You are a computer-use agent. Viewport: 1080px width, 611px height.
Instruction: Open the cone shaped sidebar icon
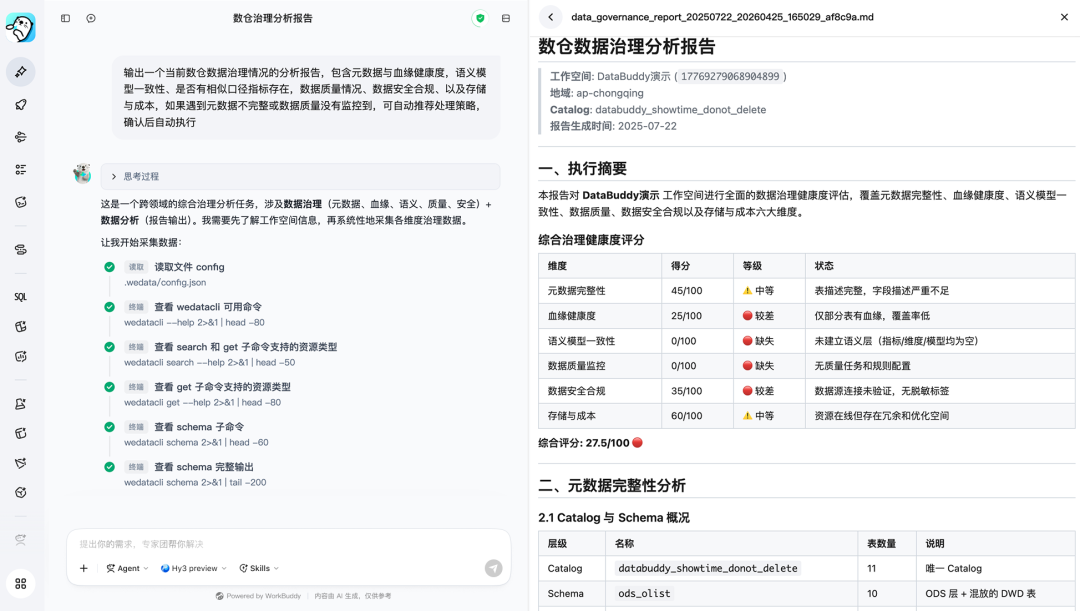point(21,463)
